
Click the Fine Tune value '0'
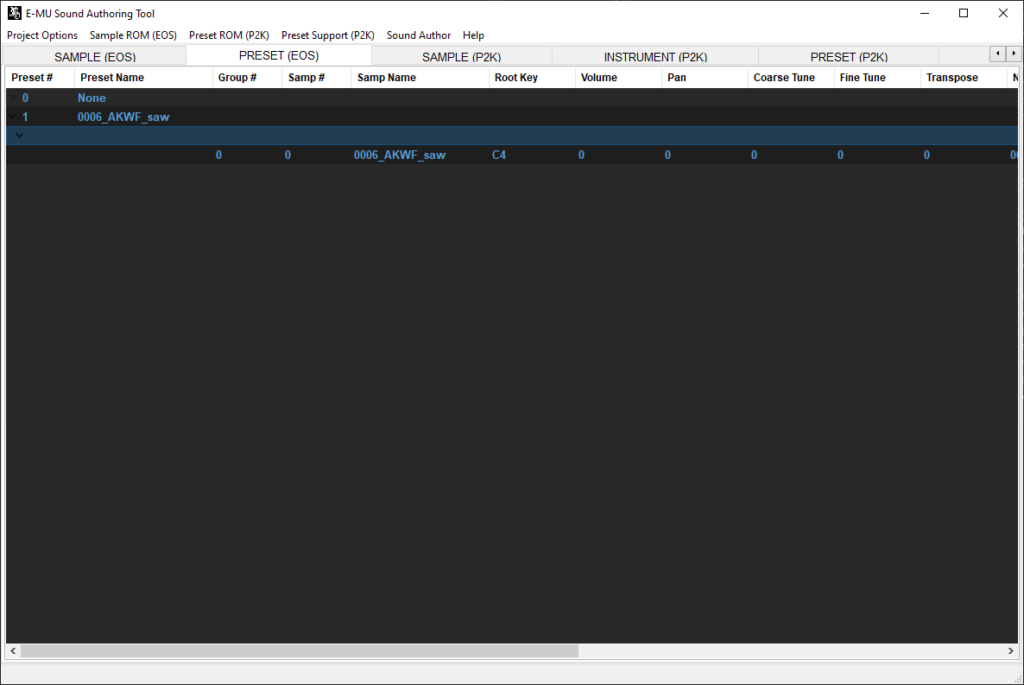coord(840,155)
